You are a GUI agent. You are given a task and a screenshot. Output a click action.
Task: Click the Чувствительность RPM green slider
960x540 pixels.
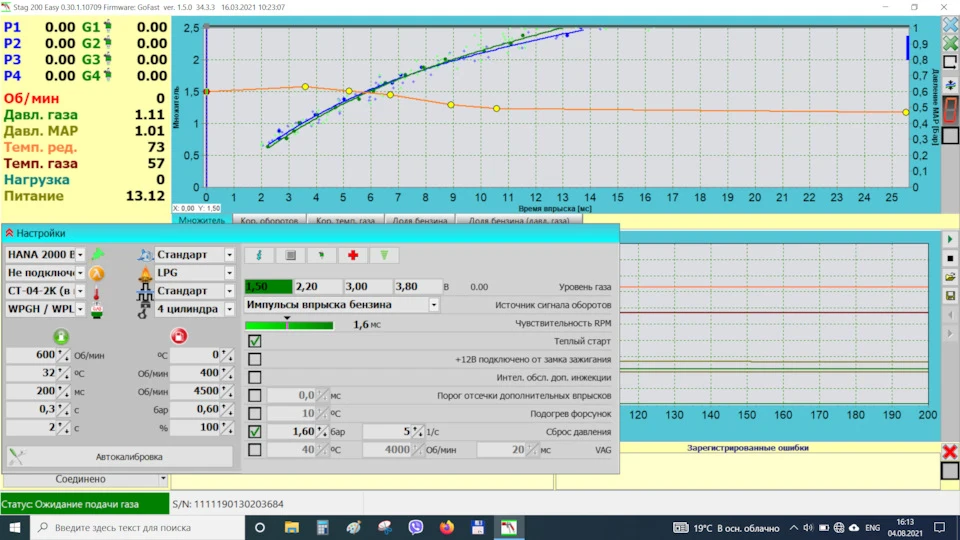click(x=289, y=324)
